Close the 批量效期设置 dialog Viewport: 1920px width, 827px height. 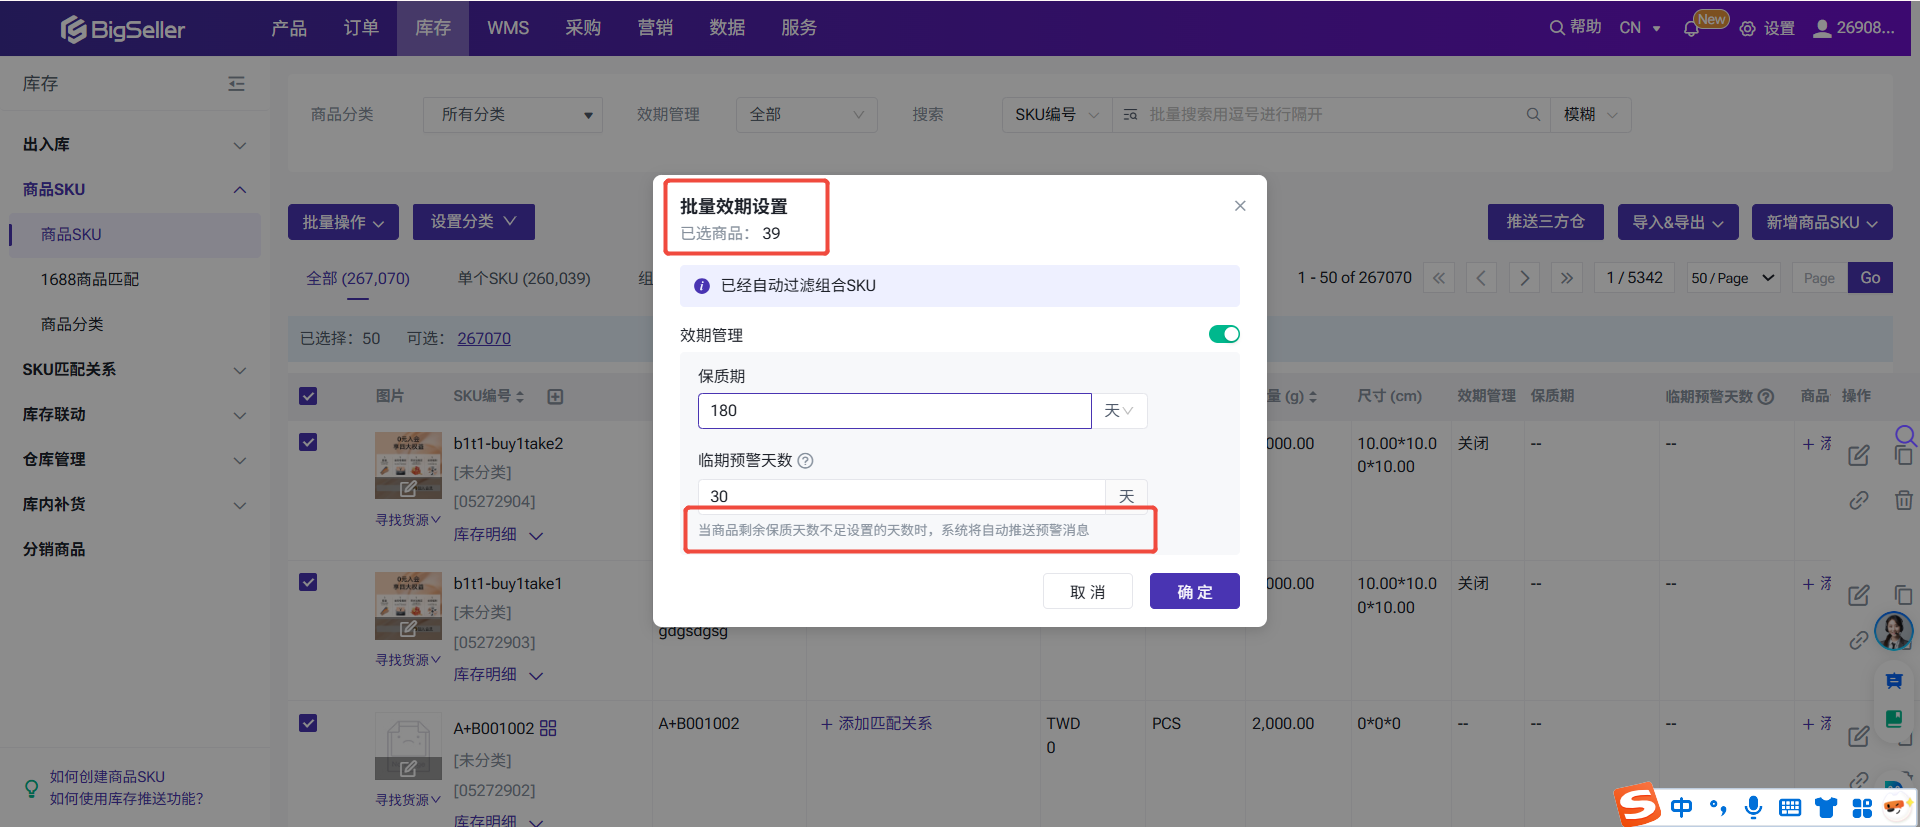(x=1240, y=206)
